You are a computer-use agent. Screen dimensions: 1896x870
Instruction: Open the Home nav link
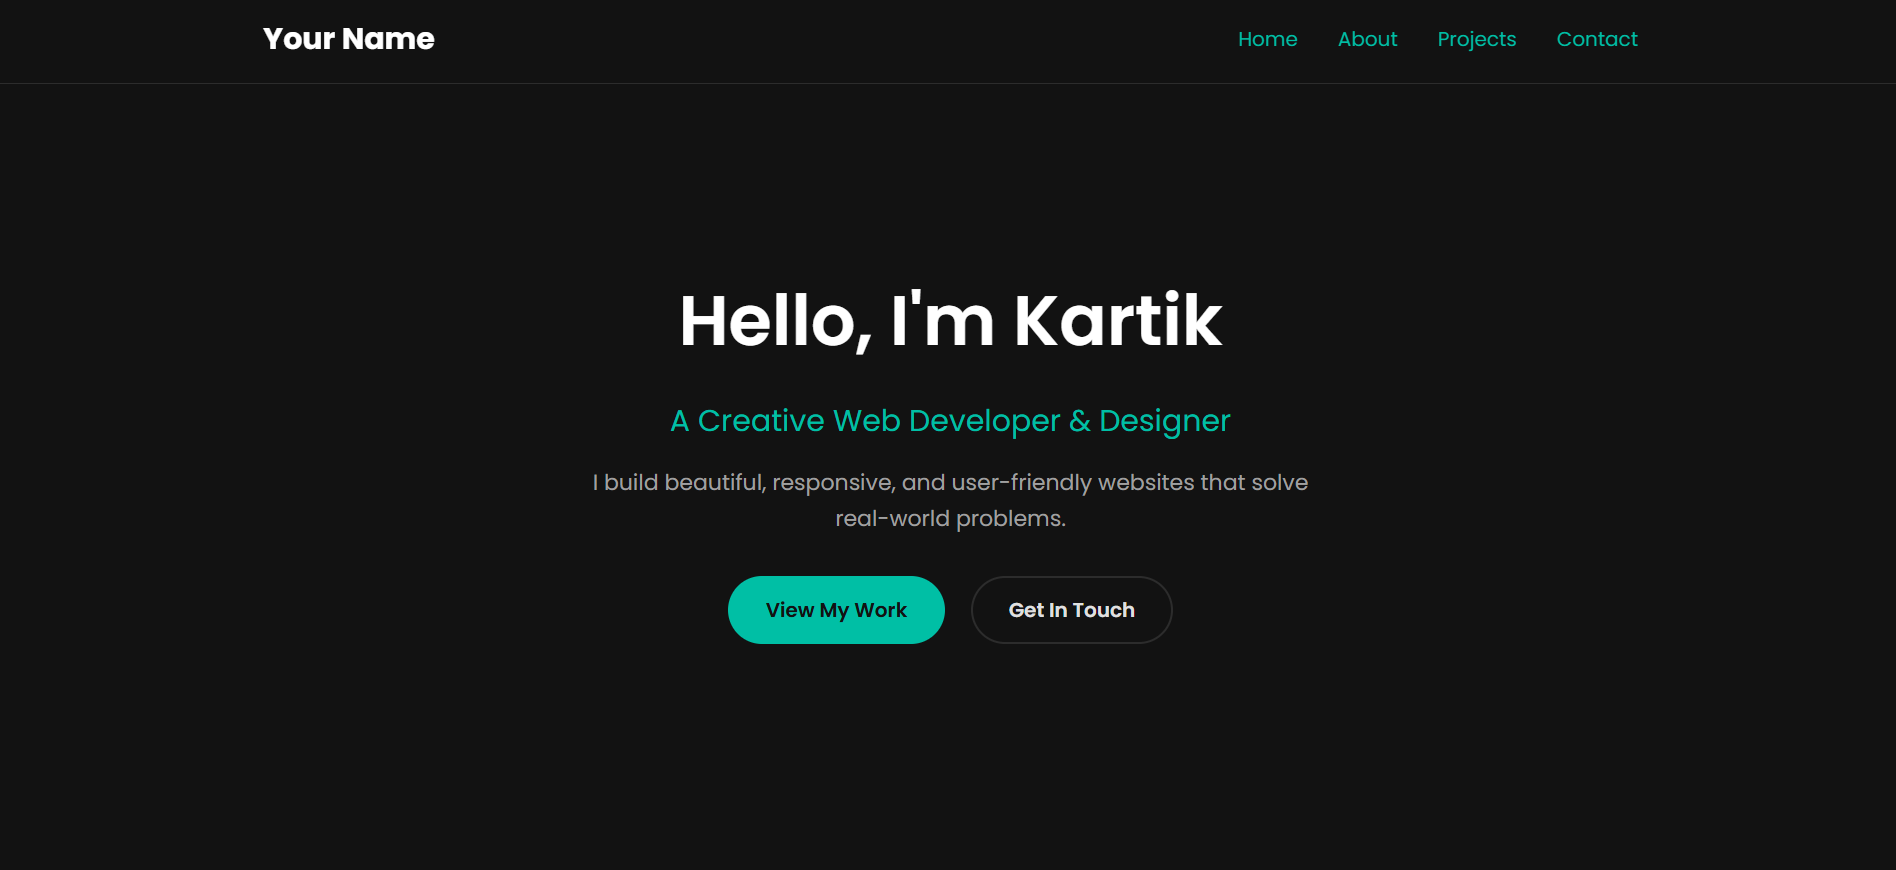(x=1267, y=39)
